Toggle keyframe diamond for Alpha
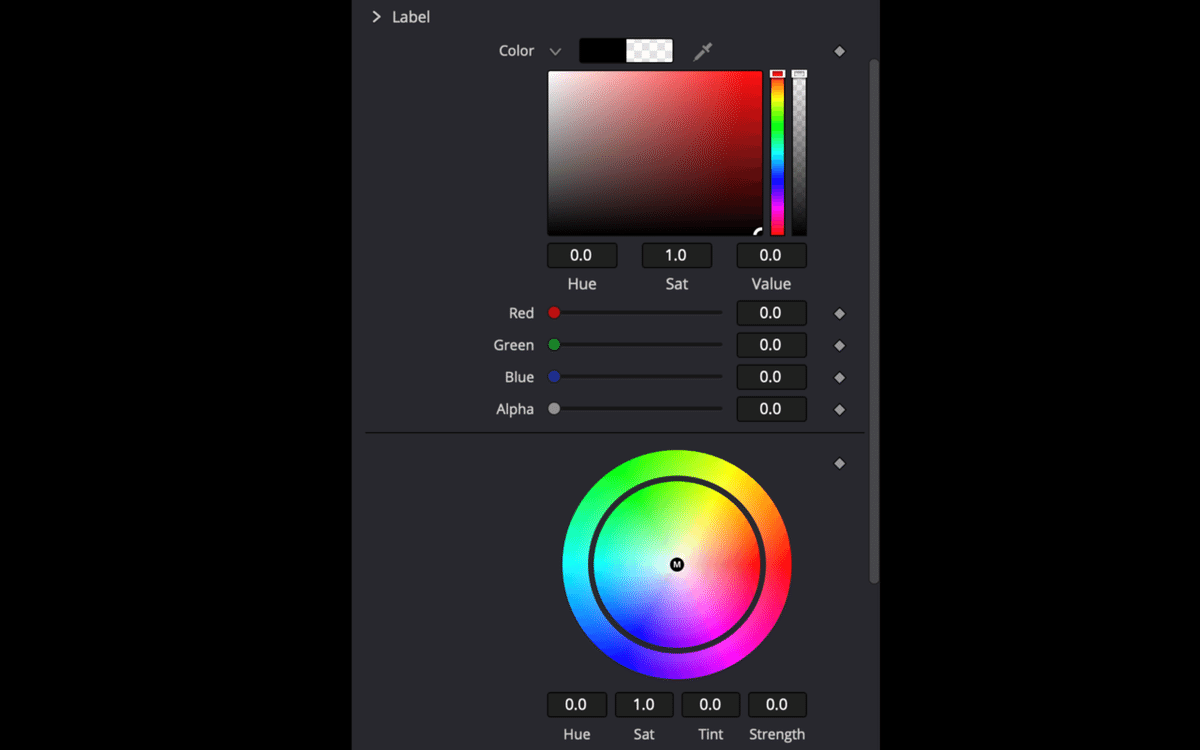 click(839, 409)
